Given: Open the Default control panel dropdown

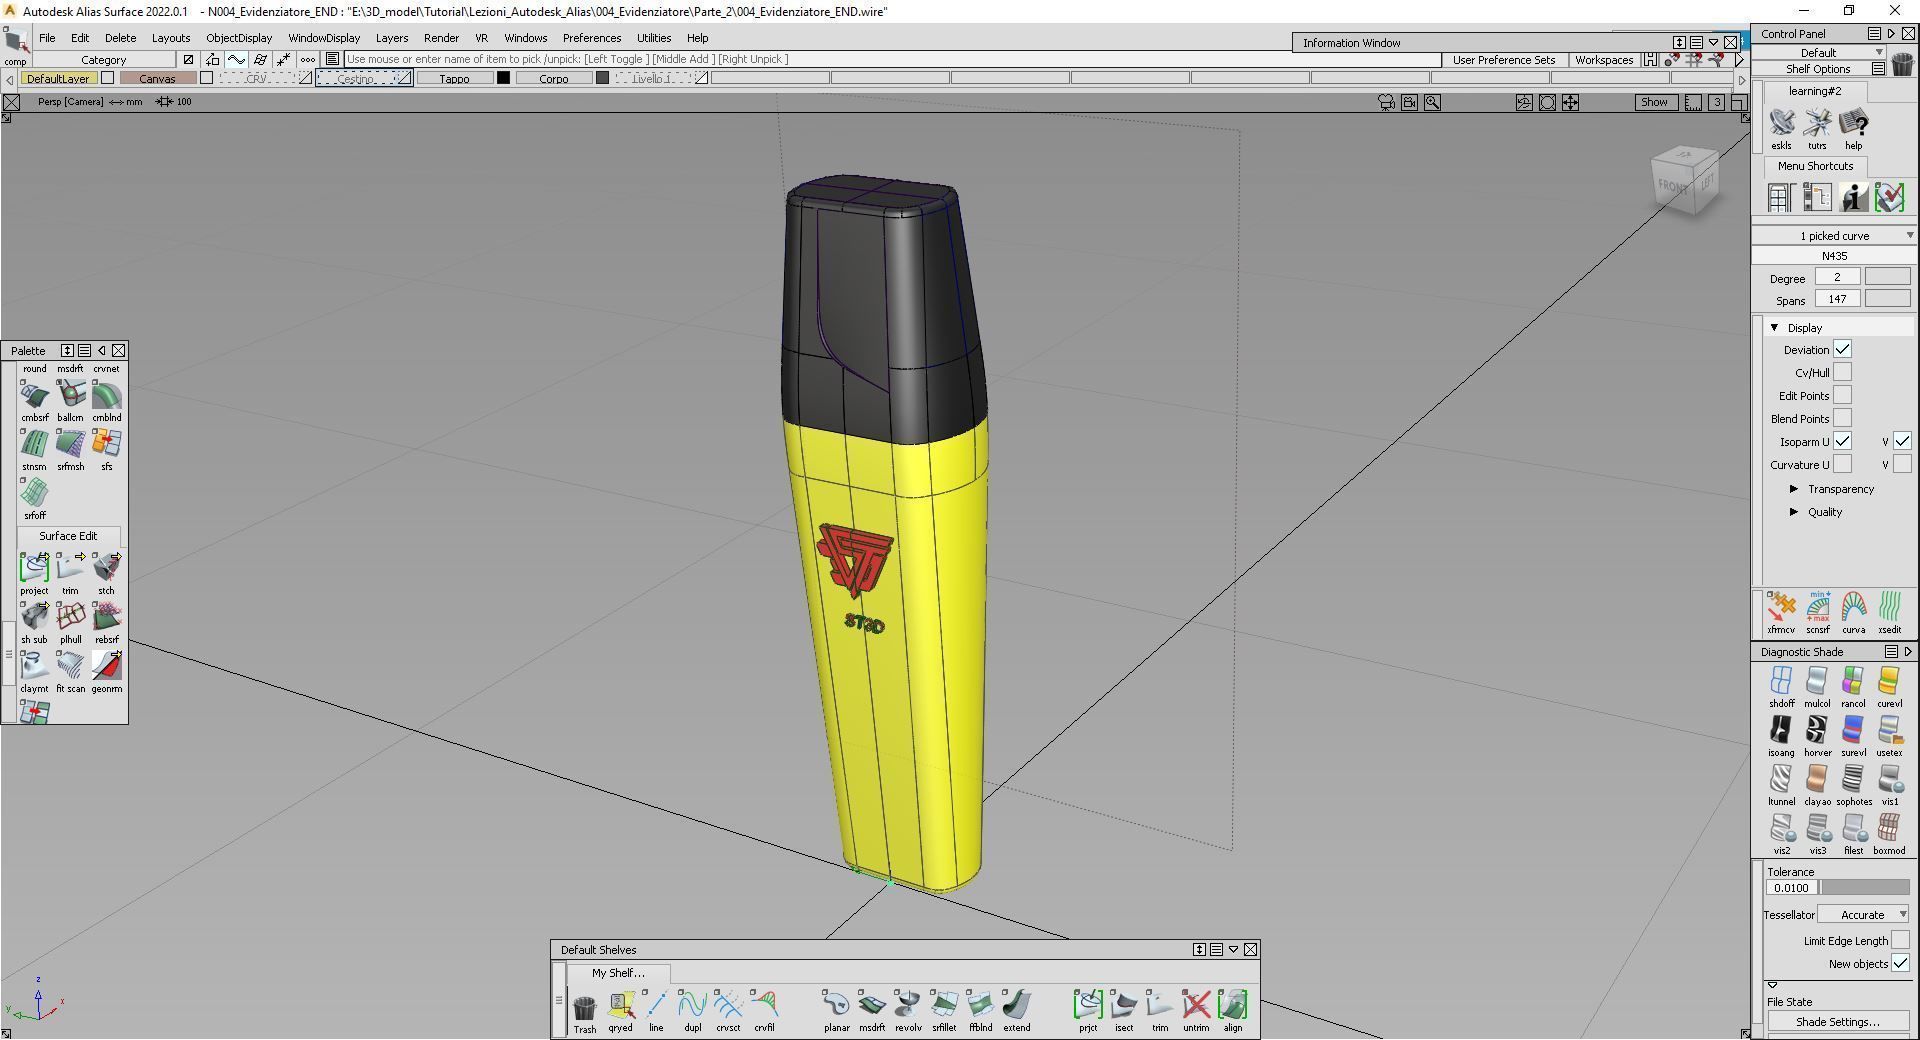Looking at the screenshot, I should tap(1819, 53).
